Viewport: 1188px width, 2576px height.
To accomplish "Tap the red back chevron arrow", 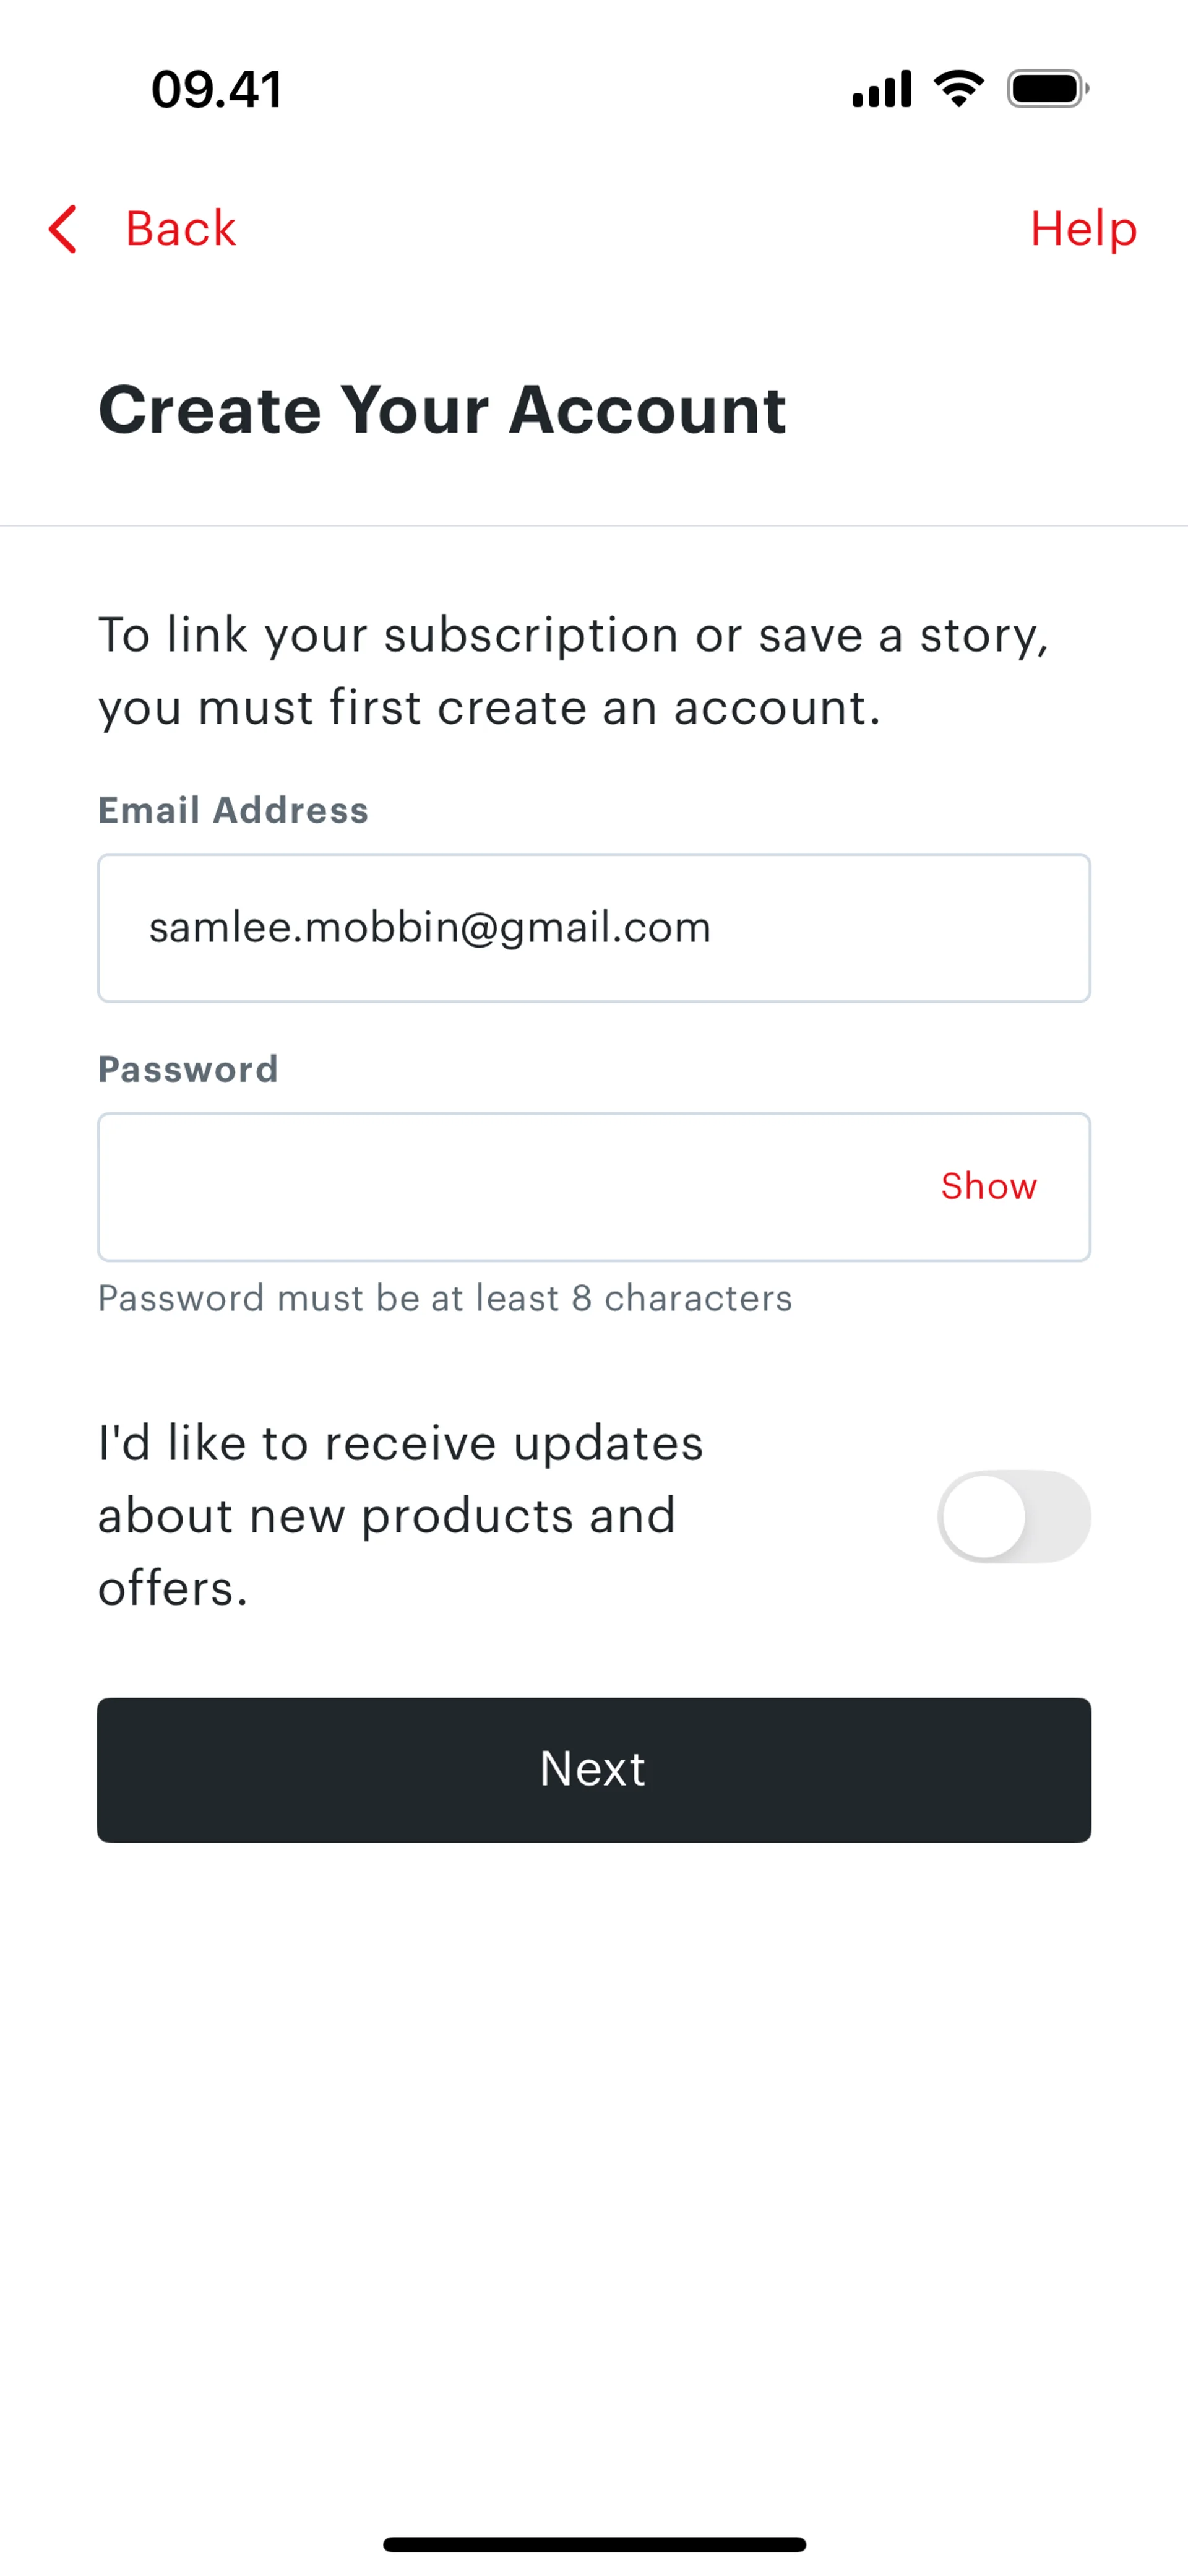I will [x=63, y=229].
